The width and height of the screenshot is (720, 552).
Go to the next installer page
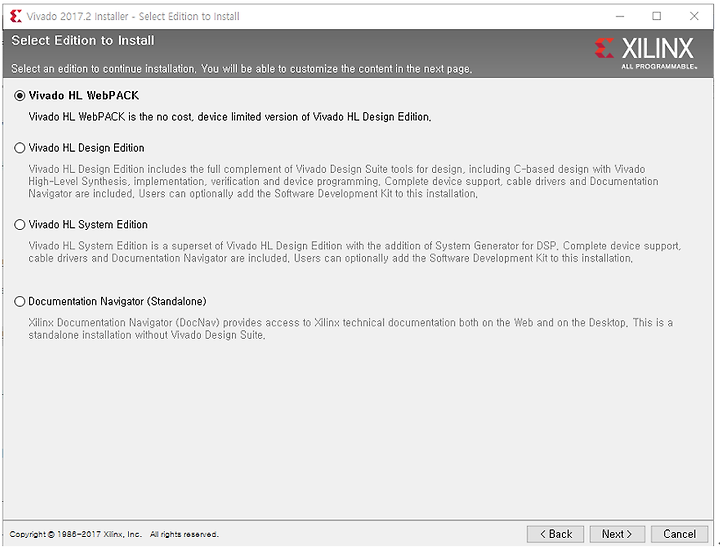tap(617, 534)
